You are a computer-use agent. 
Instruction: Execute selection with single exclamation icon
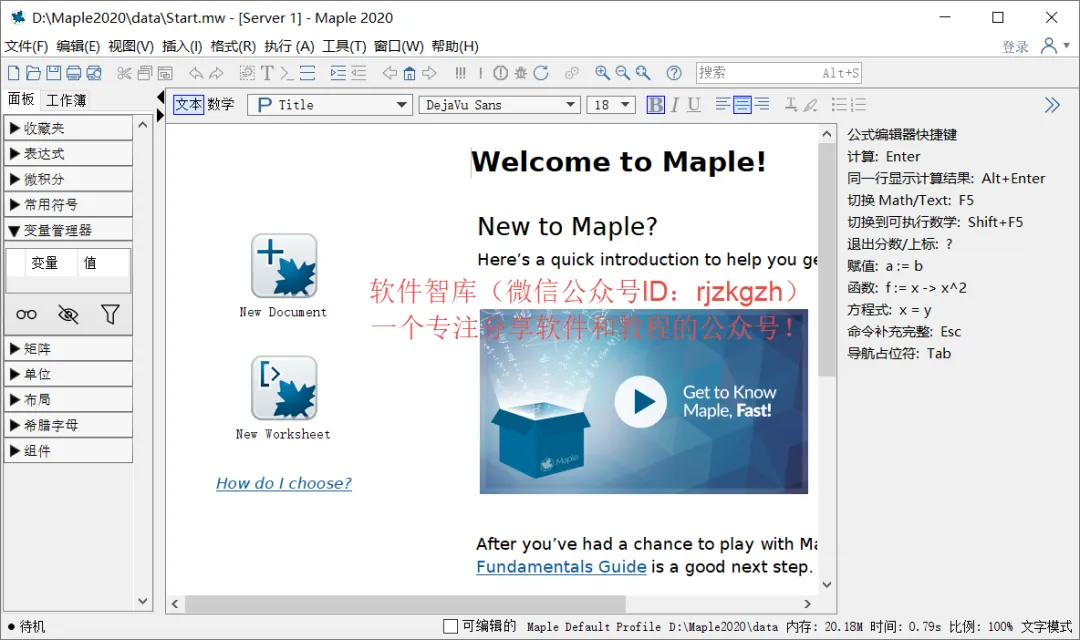(x=480, y=73)
